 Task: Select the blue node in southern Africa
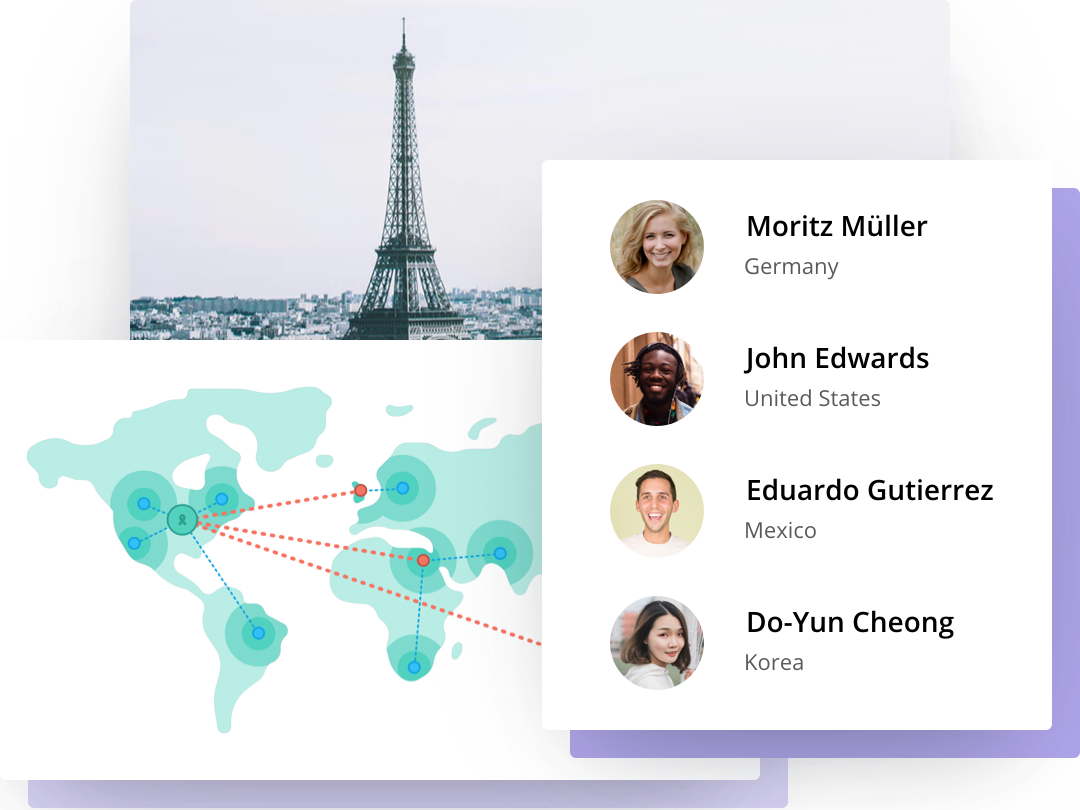(414, 667)
